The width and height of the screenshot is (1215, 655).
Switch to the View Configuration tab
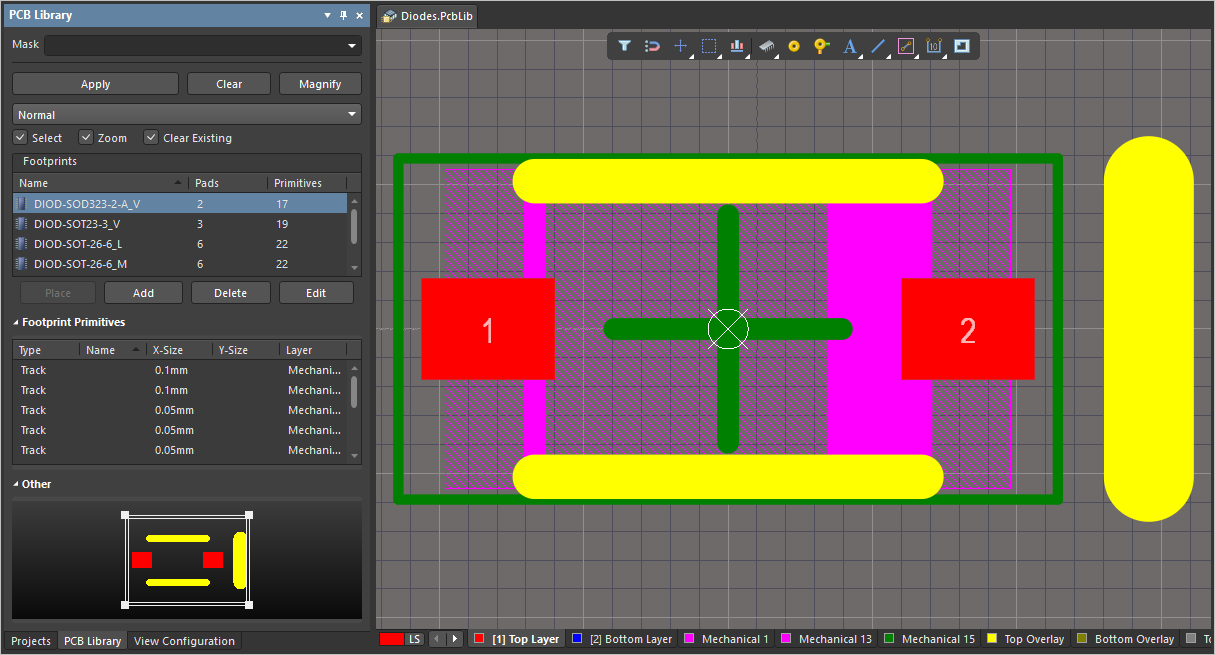click(x=184, y=641)
